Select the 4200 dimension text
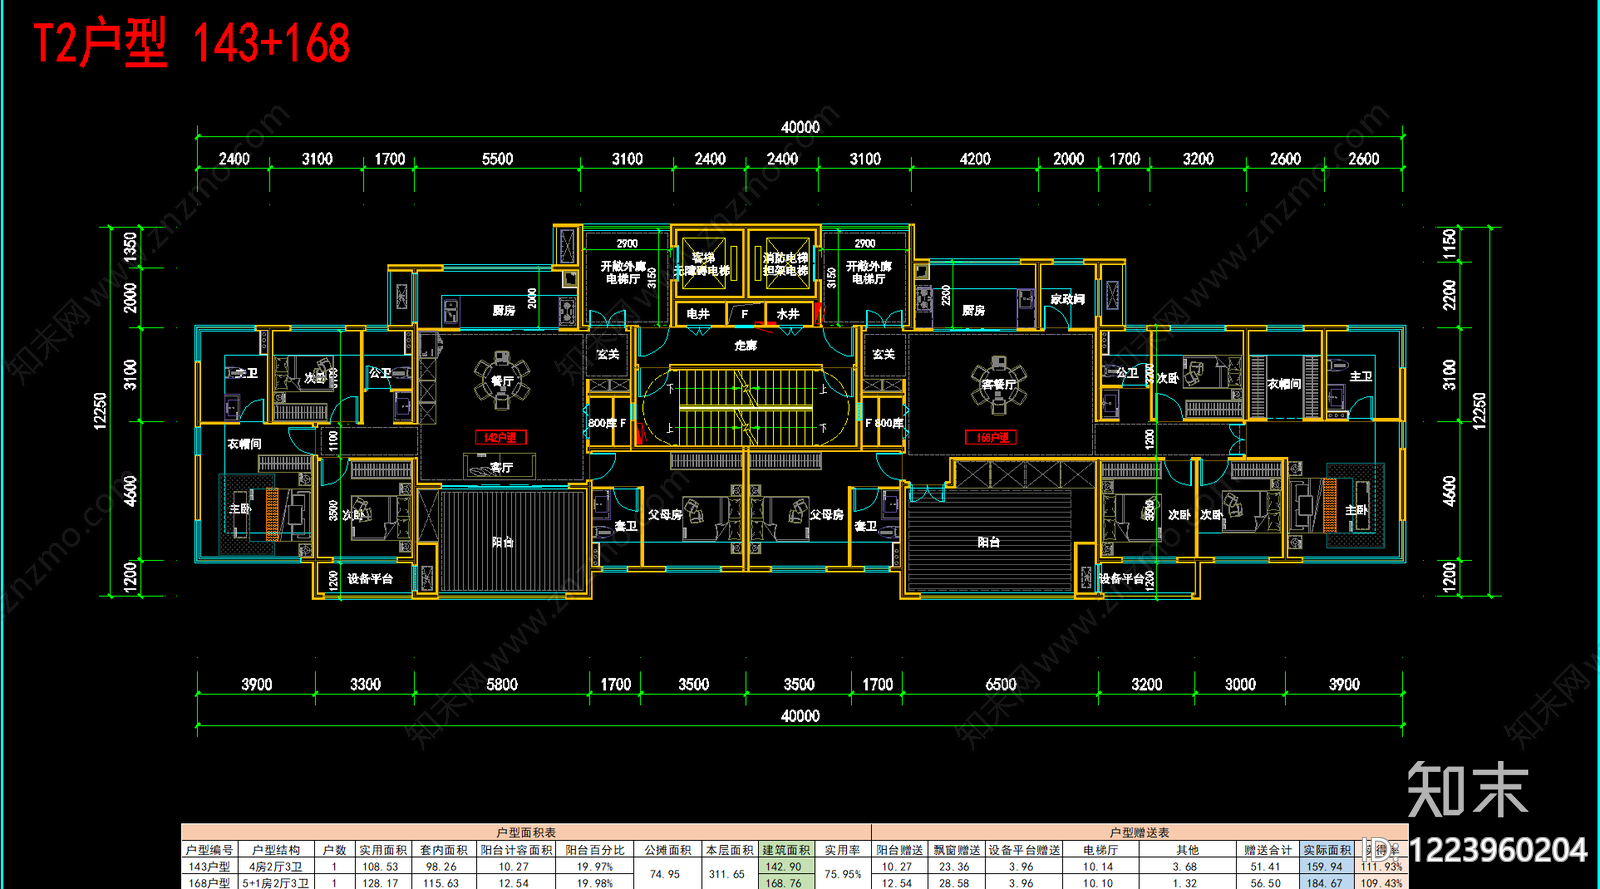 pos(975,159)
